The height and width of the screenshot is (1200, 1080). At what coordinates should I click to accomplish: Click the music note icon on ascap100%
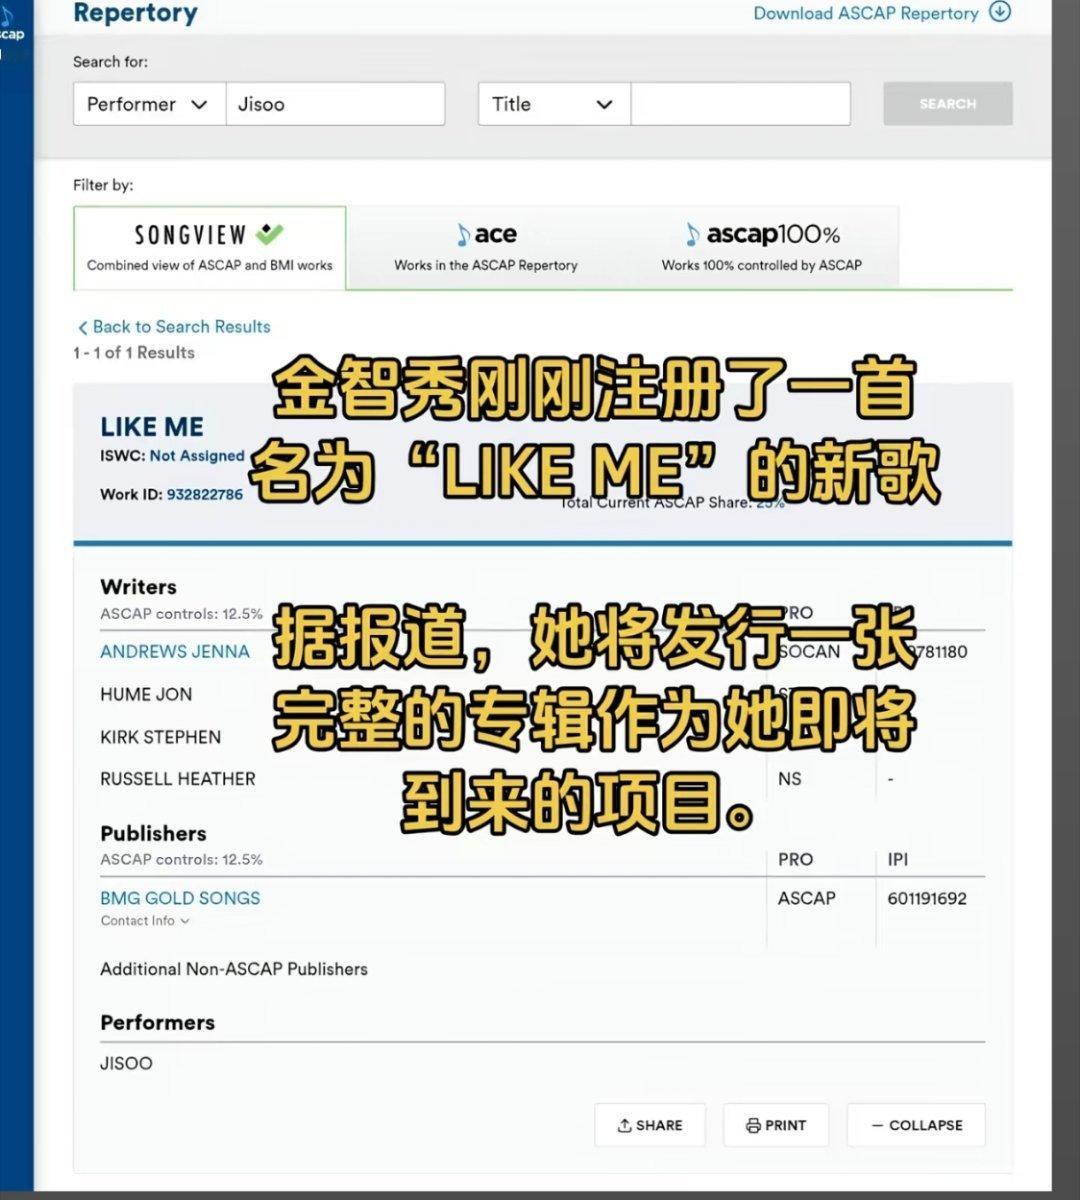[692, 234]
